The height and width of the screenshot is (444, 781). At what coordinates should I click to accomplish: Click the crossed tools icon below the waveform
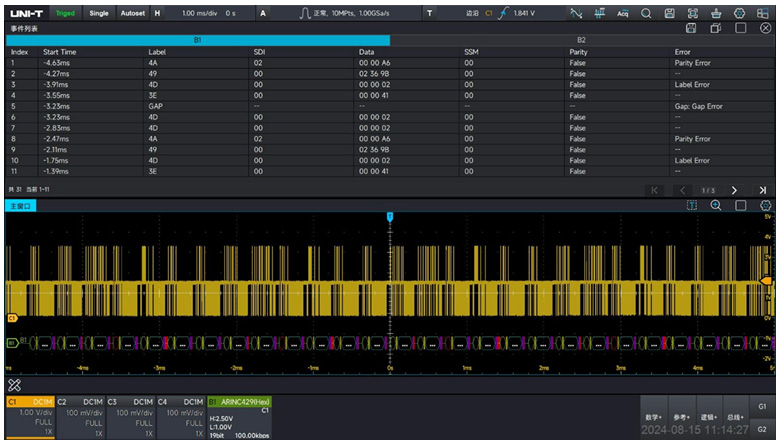tap(15, 384)
